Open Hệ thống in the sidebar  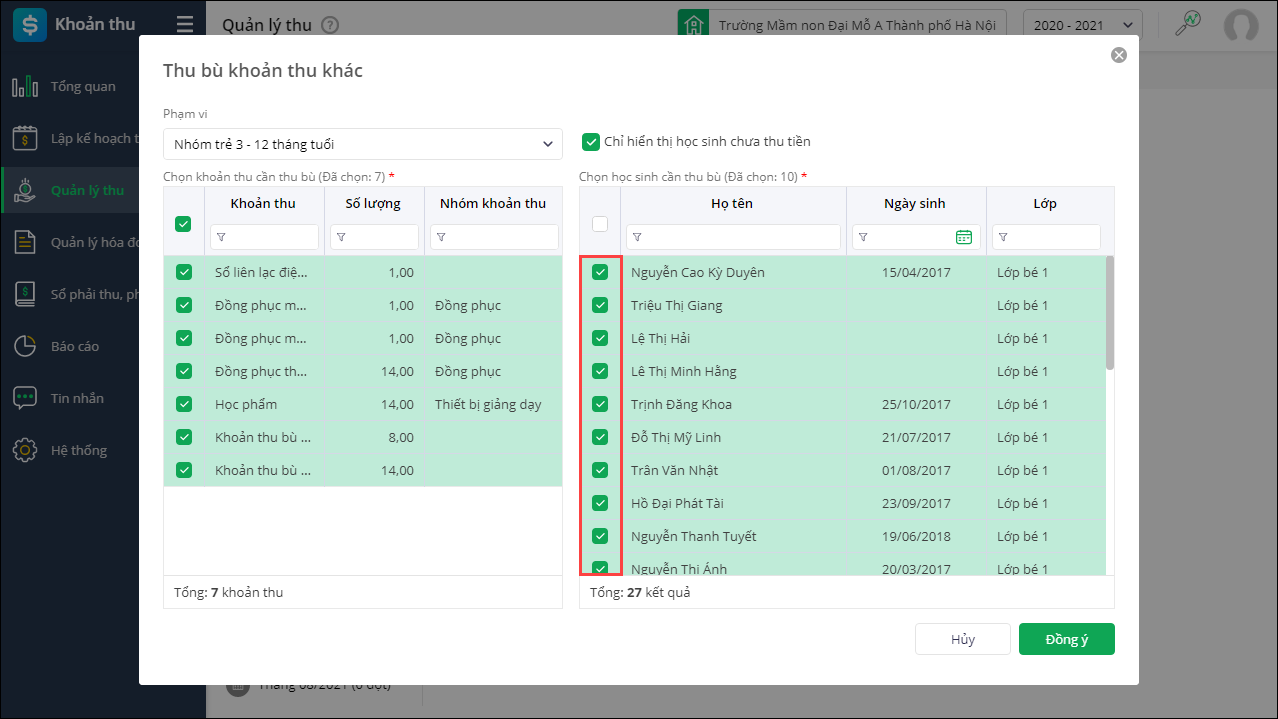[78, 450]
